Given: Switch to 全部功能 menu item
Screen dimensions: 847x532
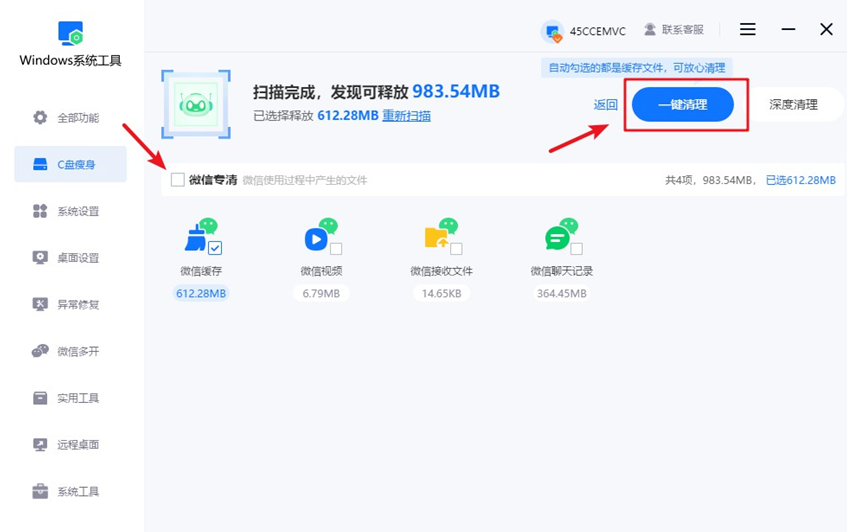Looking at the screenshot, I should (x=70, y=117).
